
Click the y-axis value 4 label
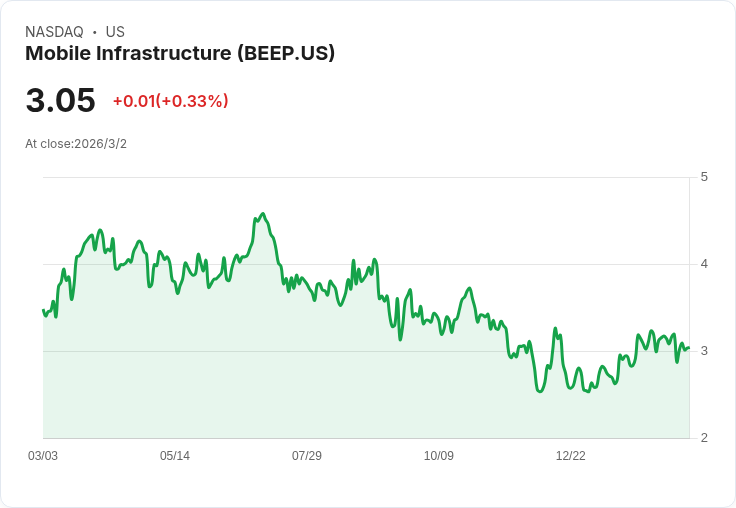705,264
